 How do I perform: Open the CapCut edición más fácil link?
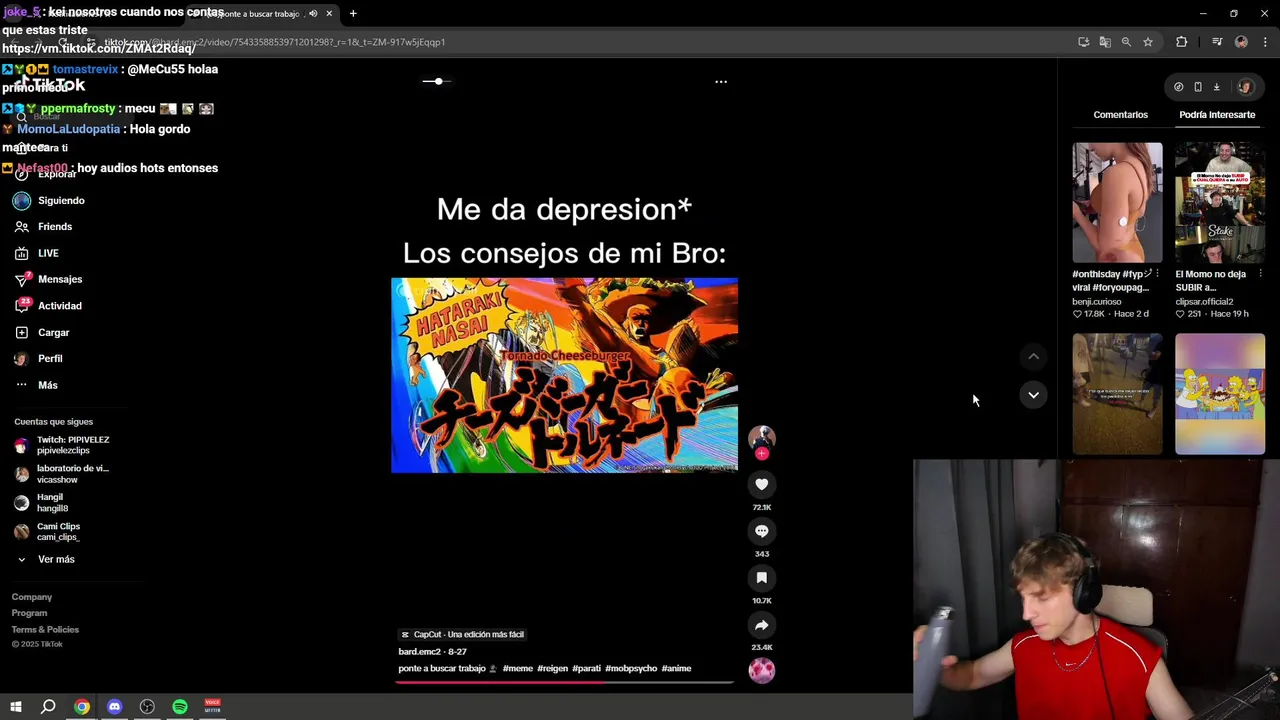[462, 635]
